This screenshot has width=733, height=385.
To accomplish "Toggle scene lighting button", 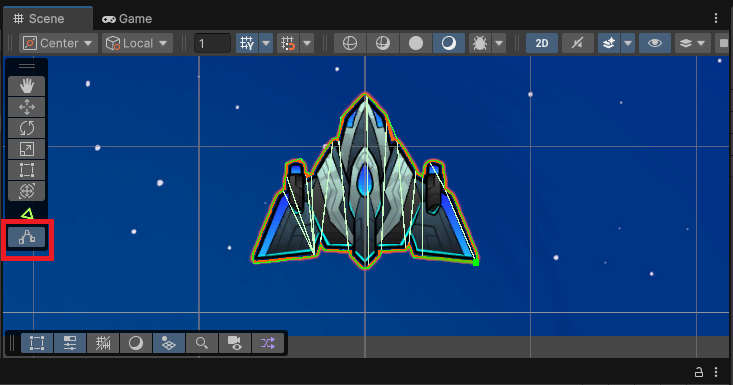I will click(578, 43).
